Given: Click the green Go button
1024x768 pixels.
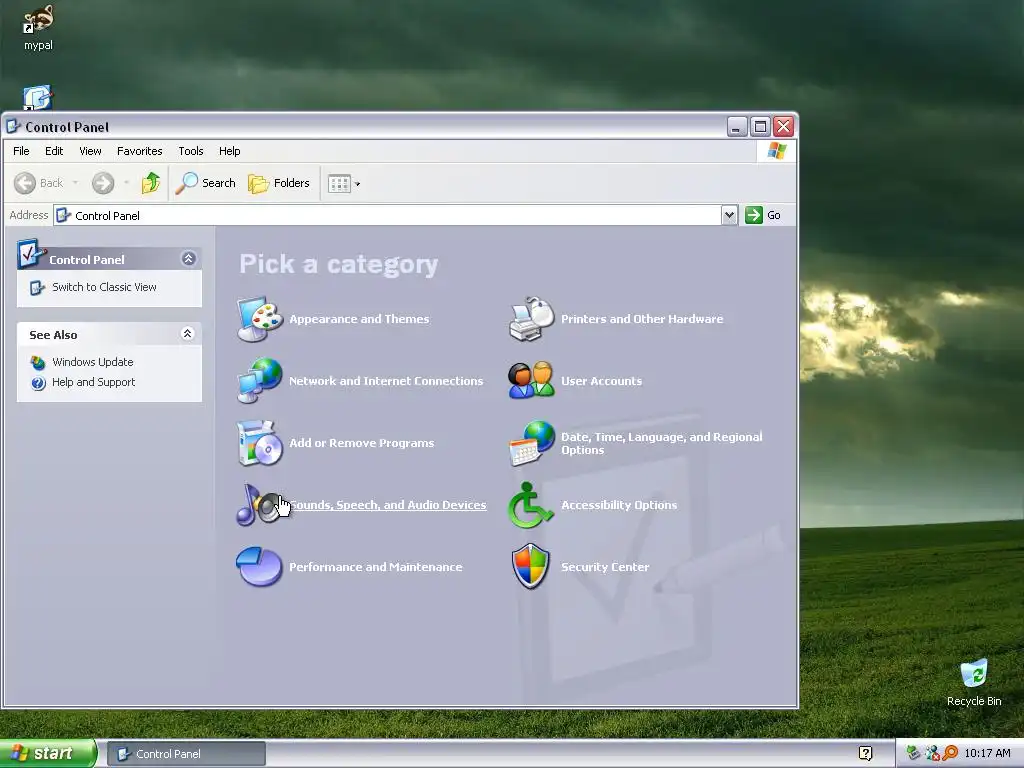Looking at the screenshot, I should 763,215.
